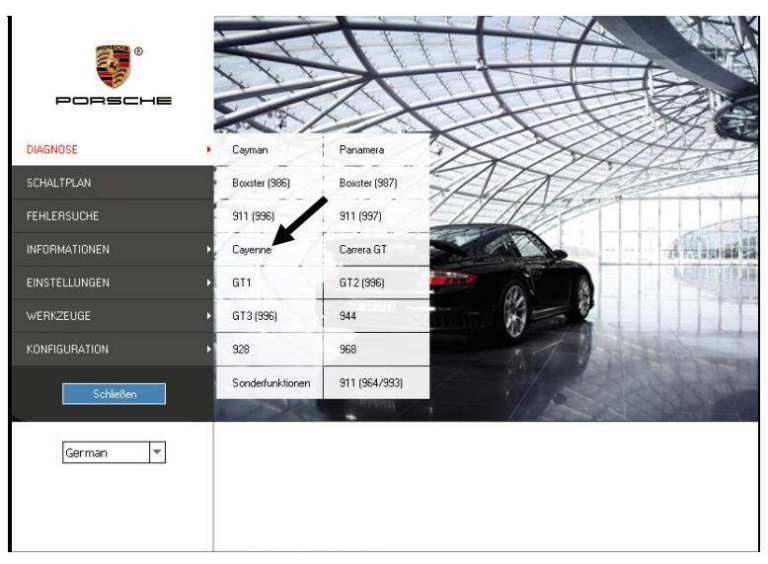
Task: Select 911 (997) model
Action: pyautogui.click(x=377, y=216)
